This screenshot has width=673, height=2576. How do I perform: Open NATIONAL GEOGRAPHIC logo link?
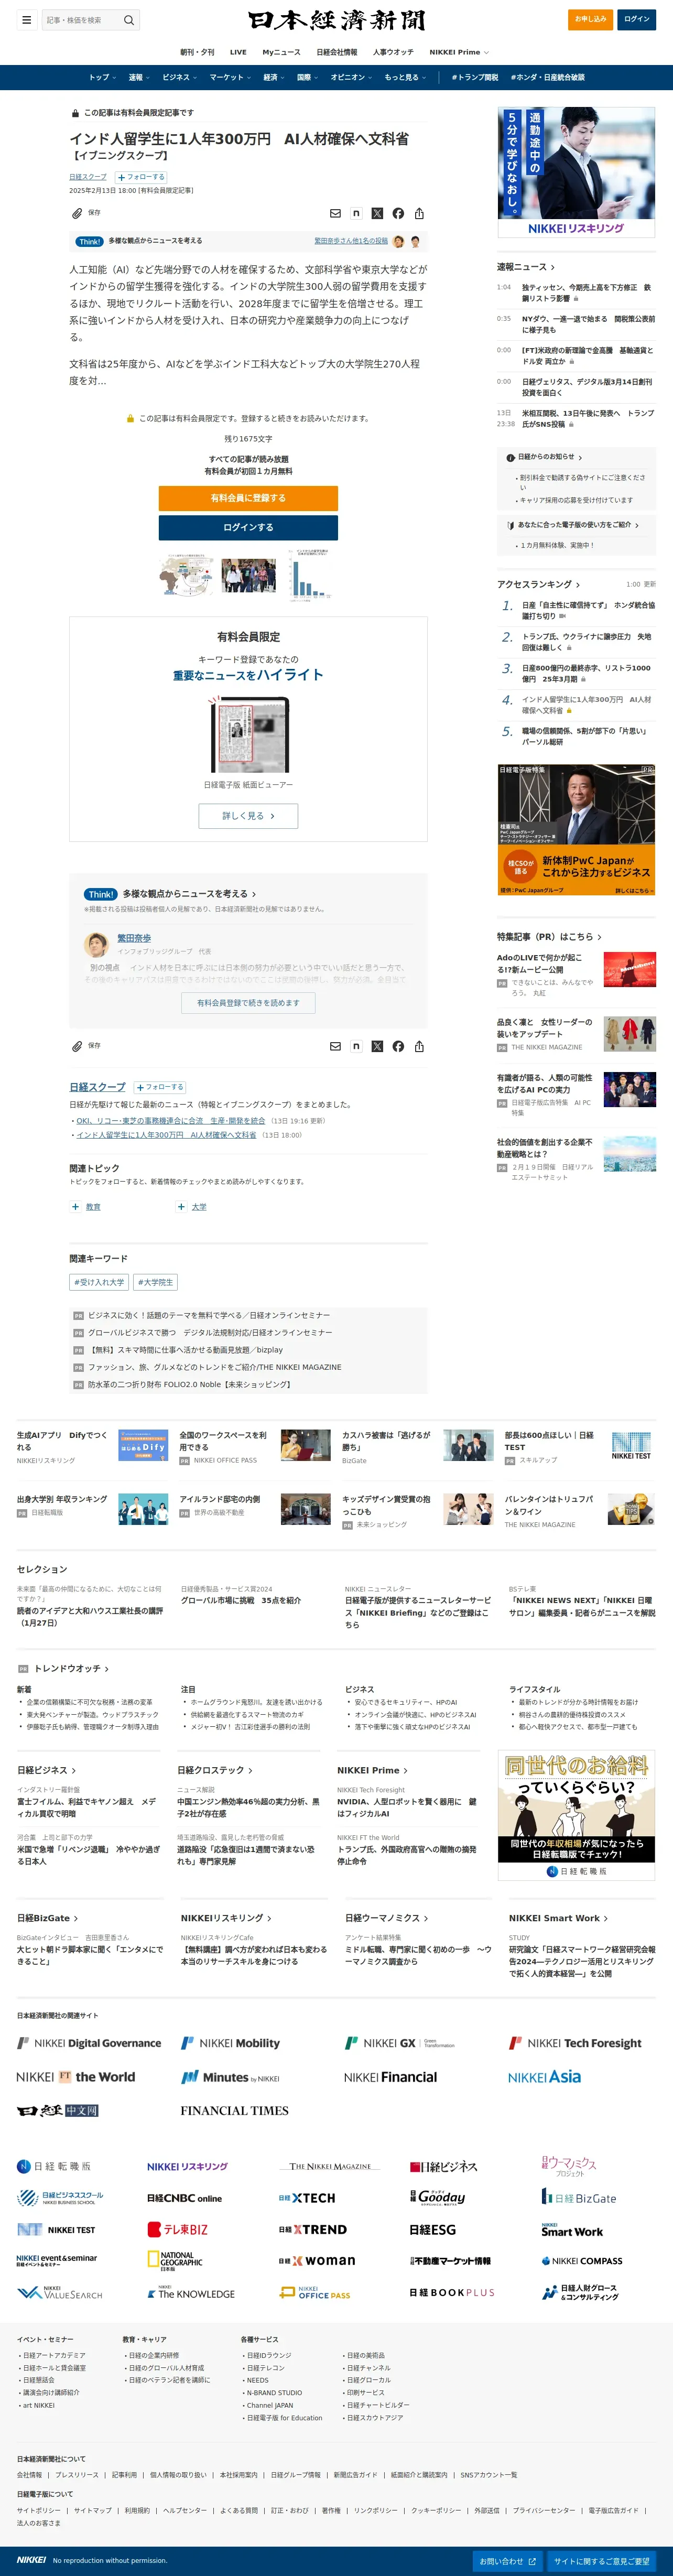click(175, 2260)
